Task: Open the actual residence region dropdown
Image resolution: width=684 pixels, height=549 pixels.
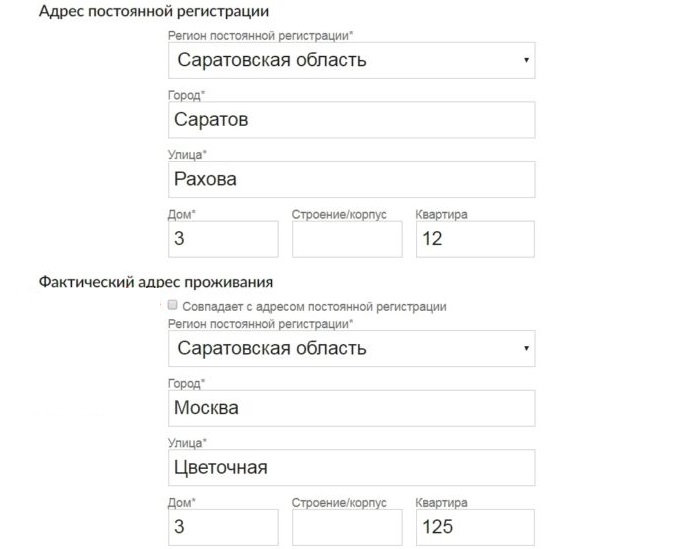Action: tap(352, 348)
